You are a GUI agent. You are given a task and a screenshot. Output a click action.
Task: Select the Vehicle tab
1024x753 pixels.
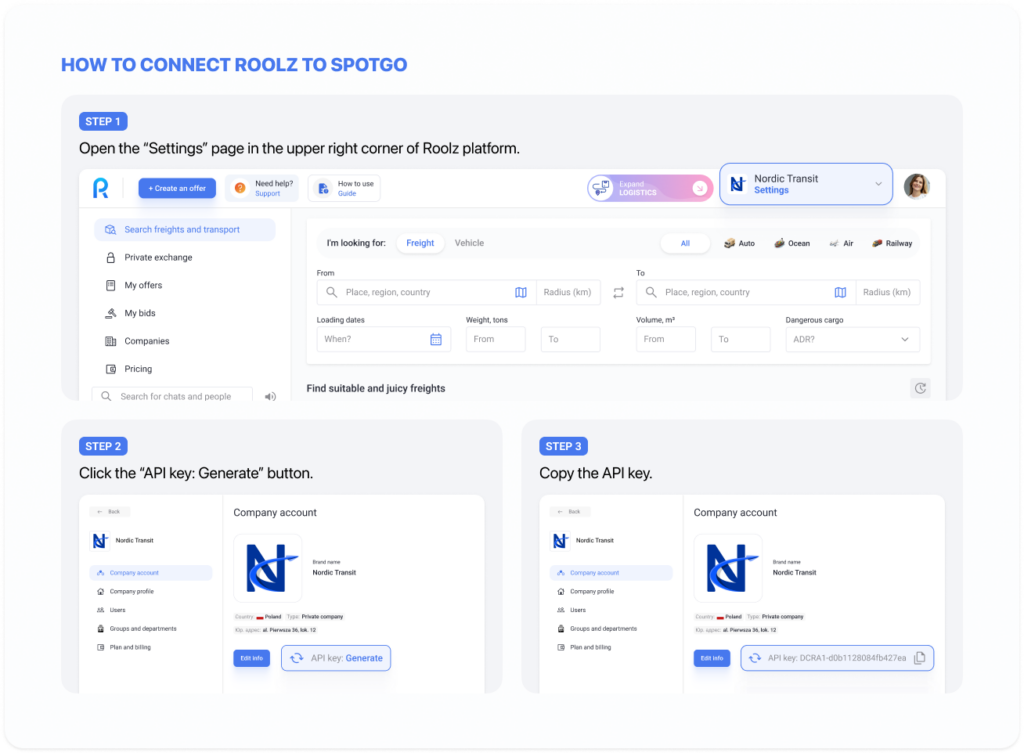(469, 243)
